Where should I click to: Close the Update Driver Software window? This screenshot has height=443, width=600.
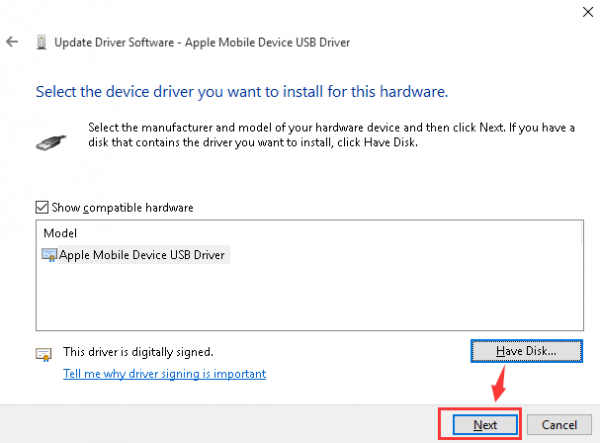point(584,10)
